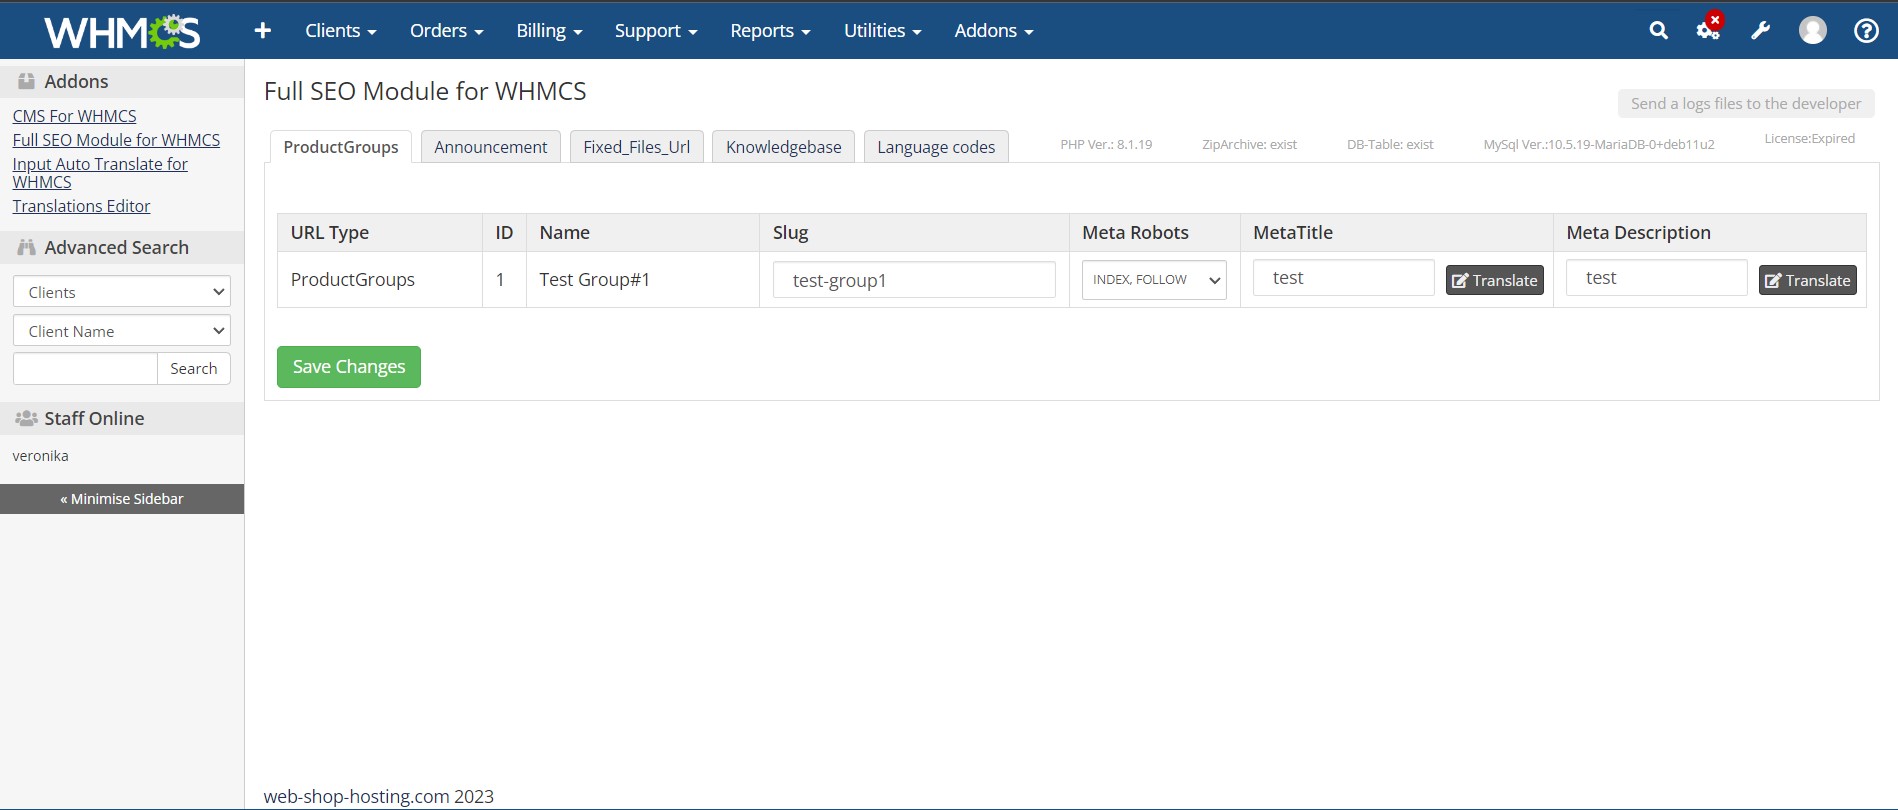Image resolution: width=1898 pixels, height=810 pixels.
Task: Open the search magnifier icon
Action: click(1658, 31)
